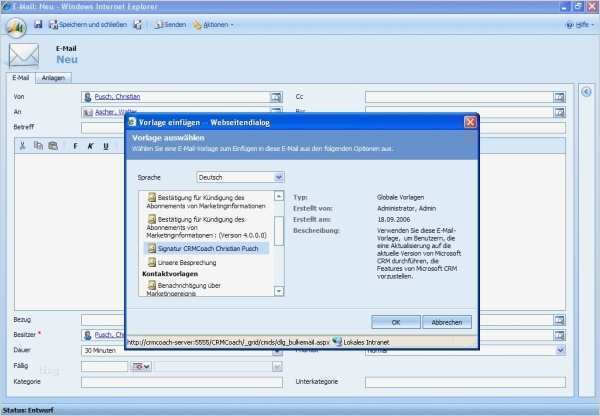This screenshot has height=416, width=600.
Task: Open lookup for the Von field
Action: click(x=276, y=97)
